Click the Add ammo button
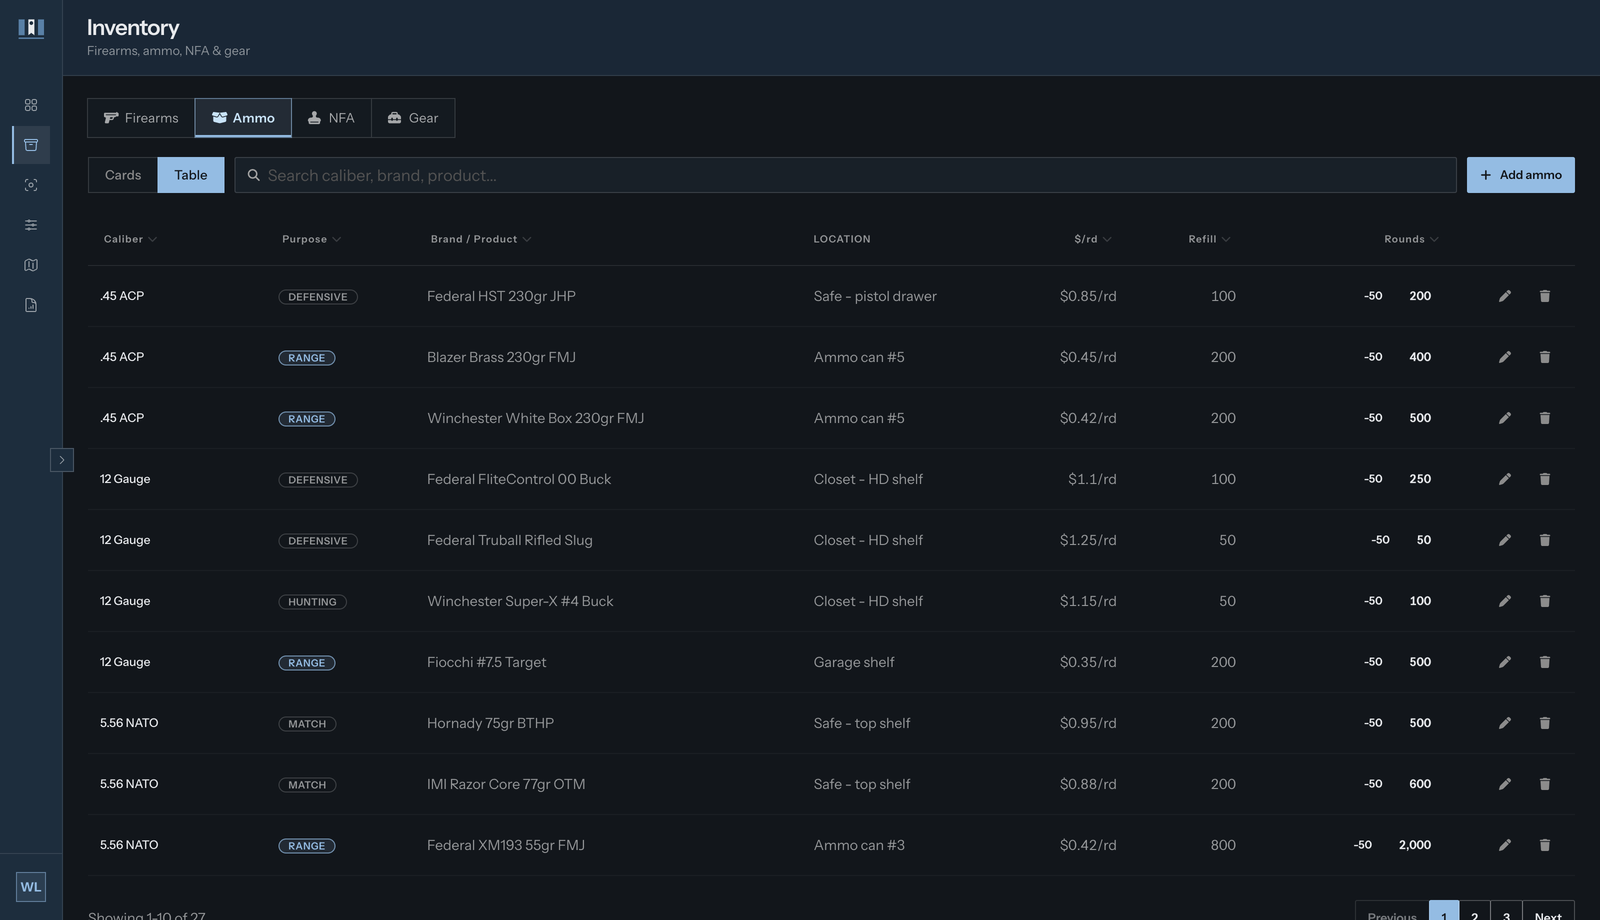 [1520, 175]
